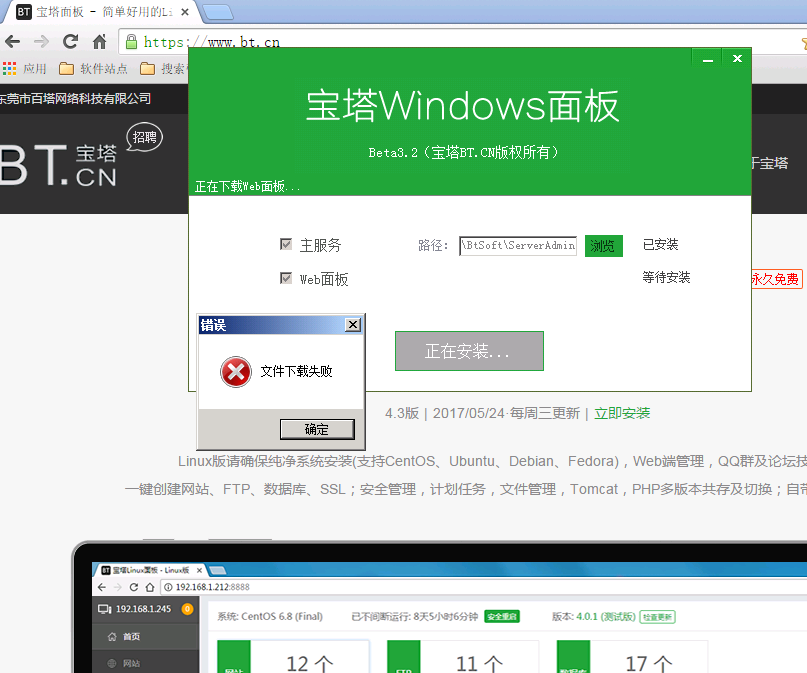This screenshot has height=673, width=807.
Task: Click the browser Back arrow
Action: pyautogui.click(x=12, y=41)
